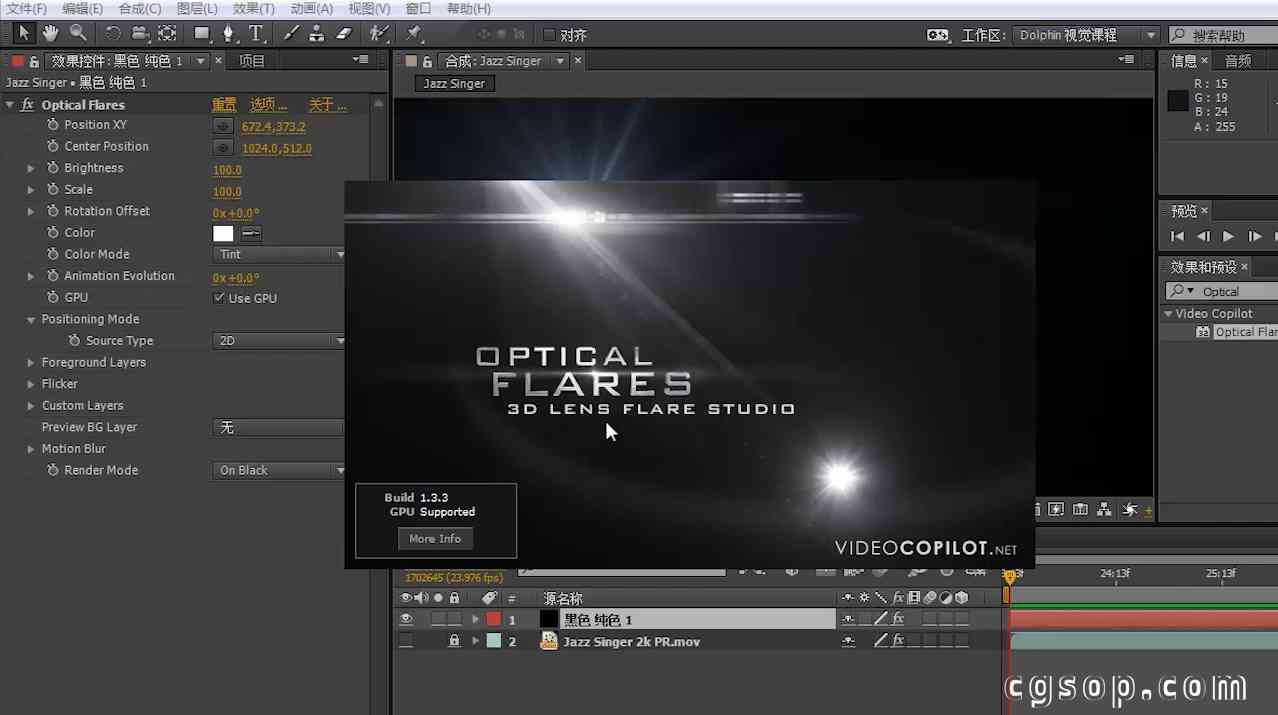Select the Type text tool
The height and width of the screenshot is (715, 1278).
256,34
